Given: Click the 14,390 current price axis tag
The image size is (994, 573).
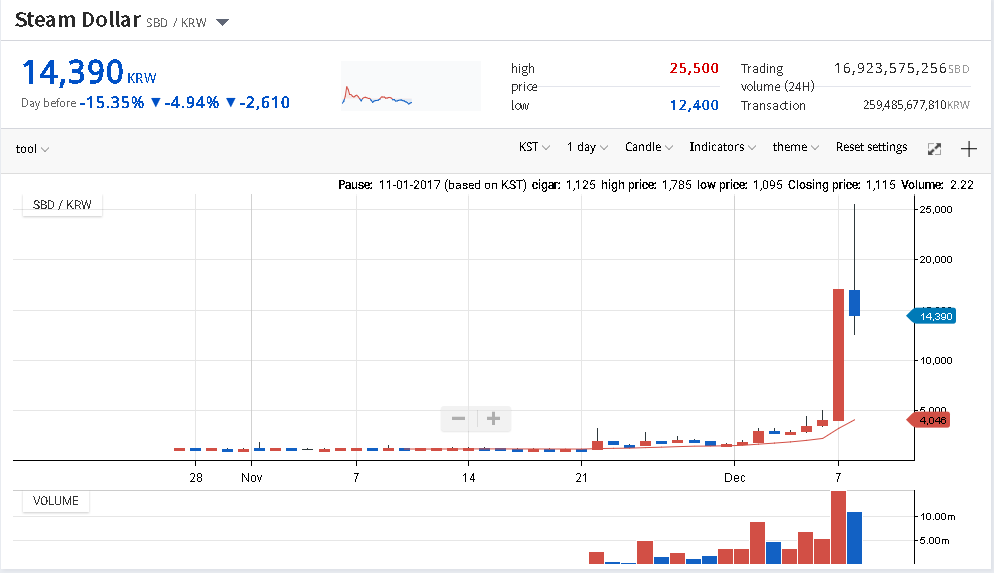Looking at the screenshot, I should (931, 316).
